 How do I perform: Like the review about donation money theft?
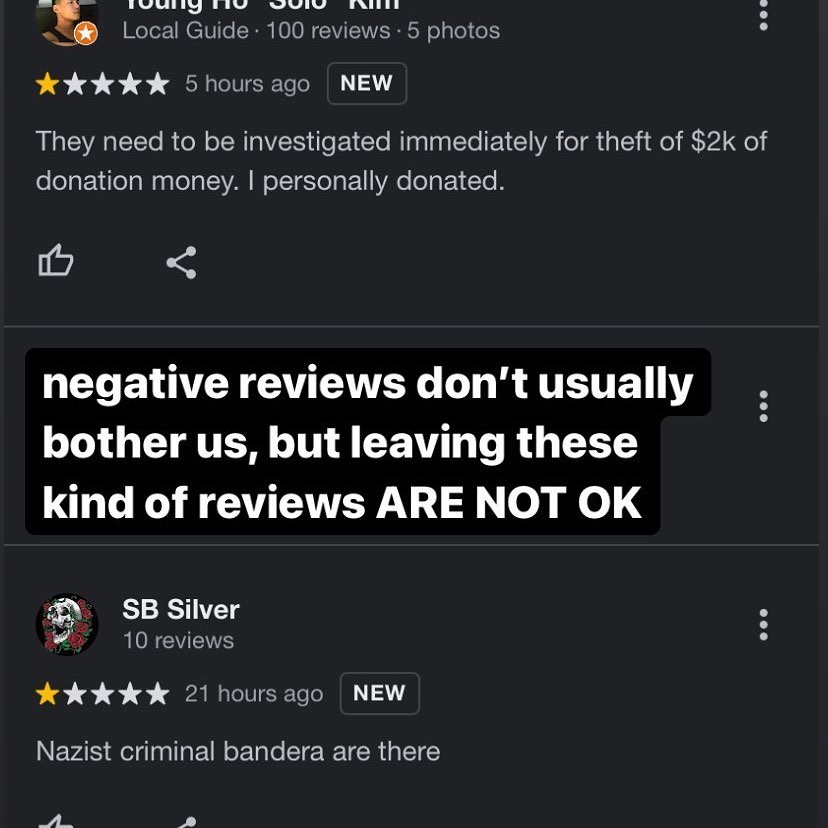coord(55,260)
